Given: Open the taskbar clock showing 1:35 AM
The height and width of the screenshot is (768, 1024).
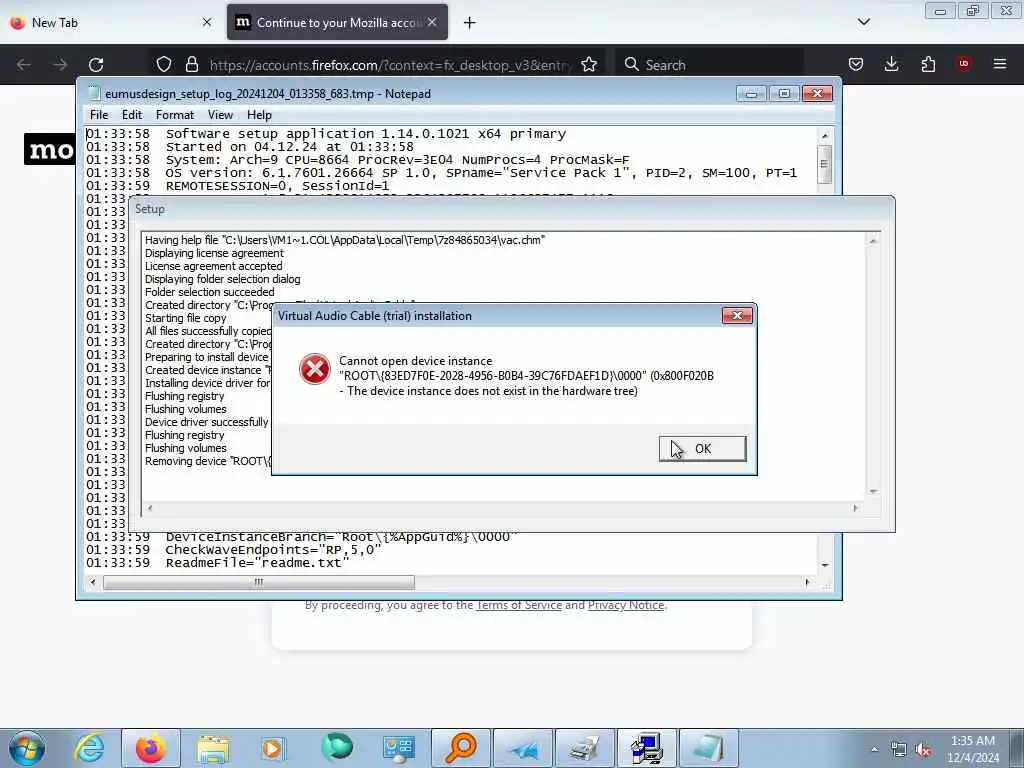Looking at the screenshot, I should tap(973, 749).
